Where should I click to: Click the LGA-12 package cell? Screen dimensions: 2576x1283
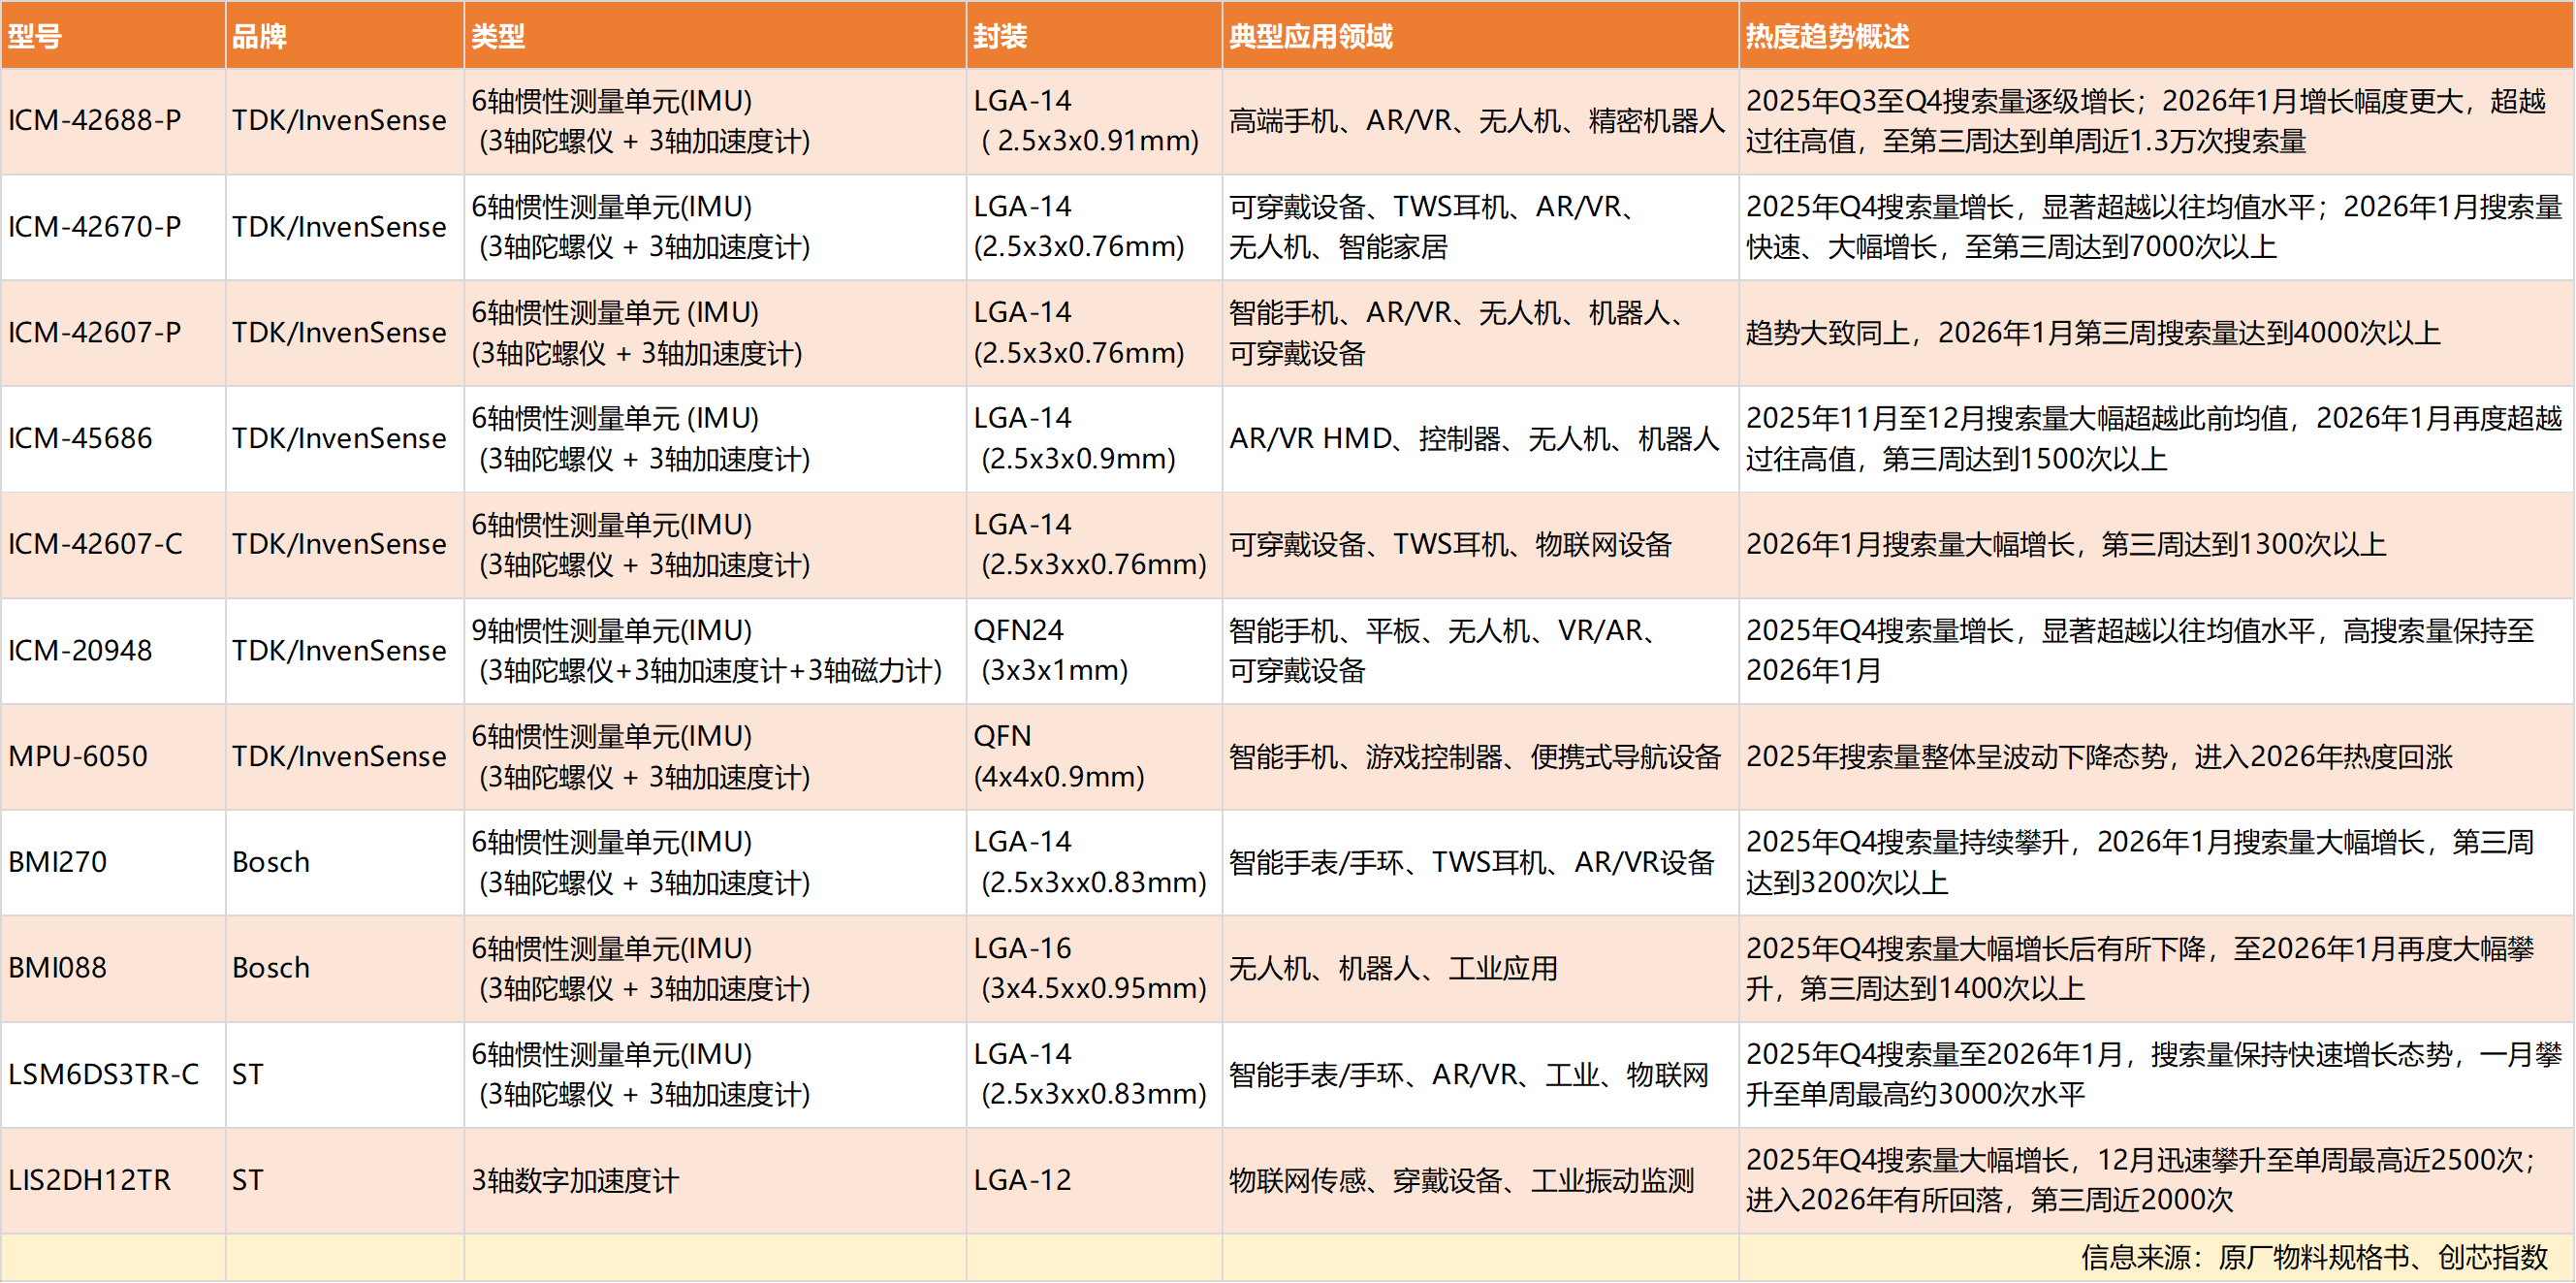tap(1022, 1180)
